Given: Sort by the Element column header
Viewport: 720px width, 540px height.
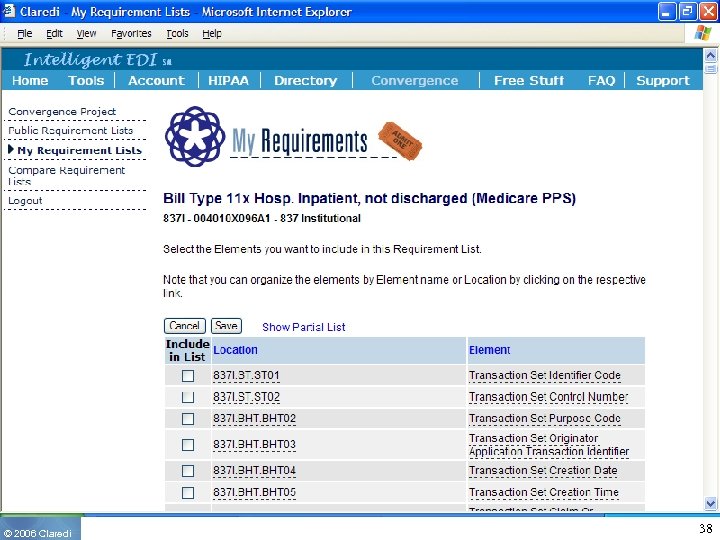Looking at the screenshot, I should tap(489, 350).
